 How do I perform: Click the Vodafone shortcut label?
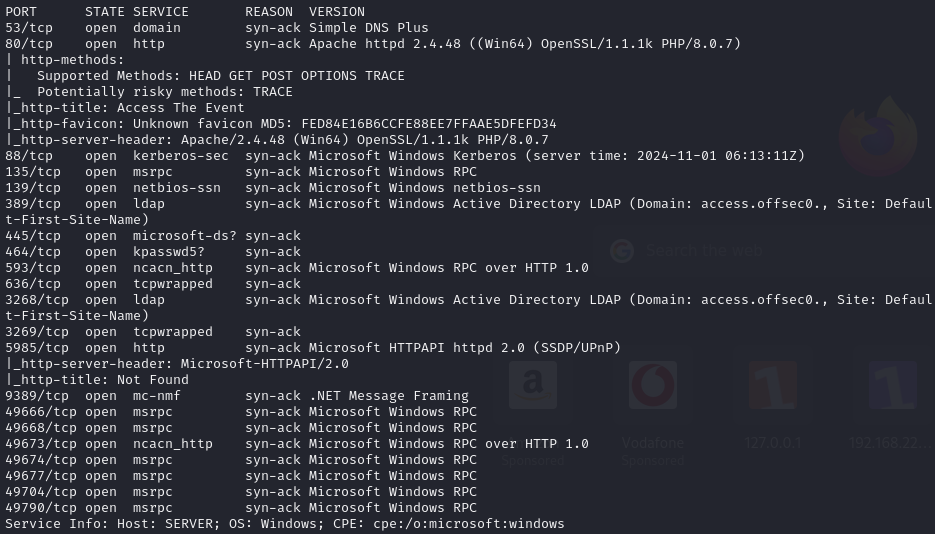pyautogui.click(x=652, y=443)
